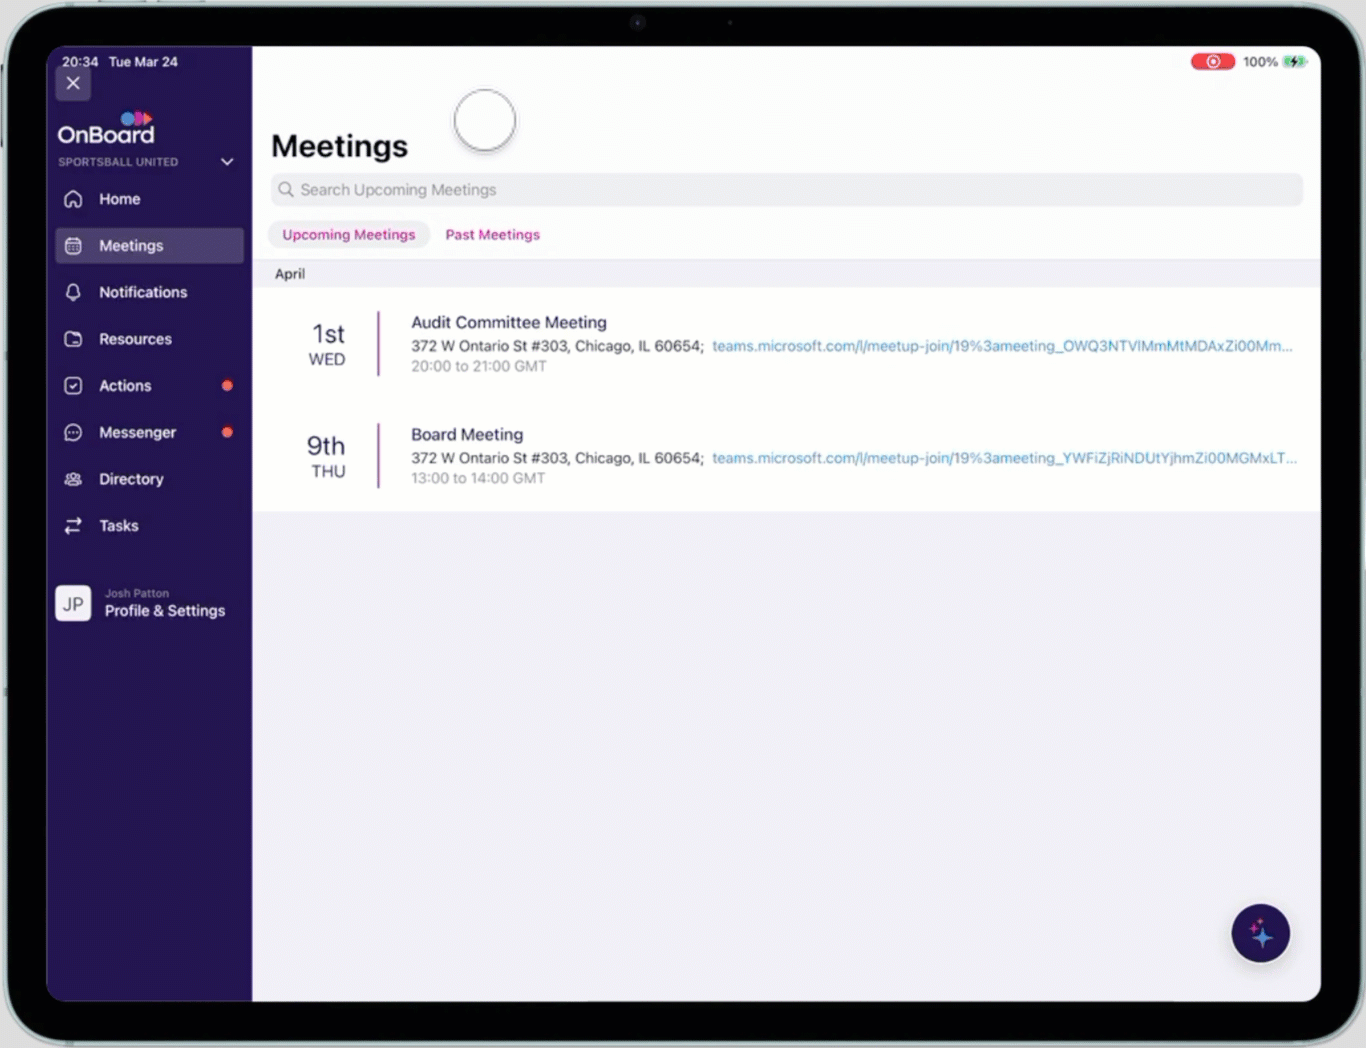Click the Directory people icon

(73, 479)
